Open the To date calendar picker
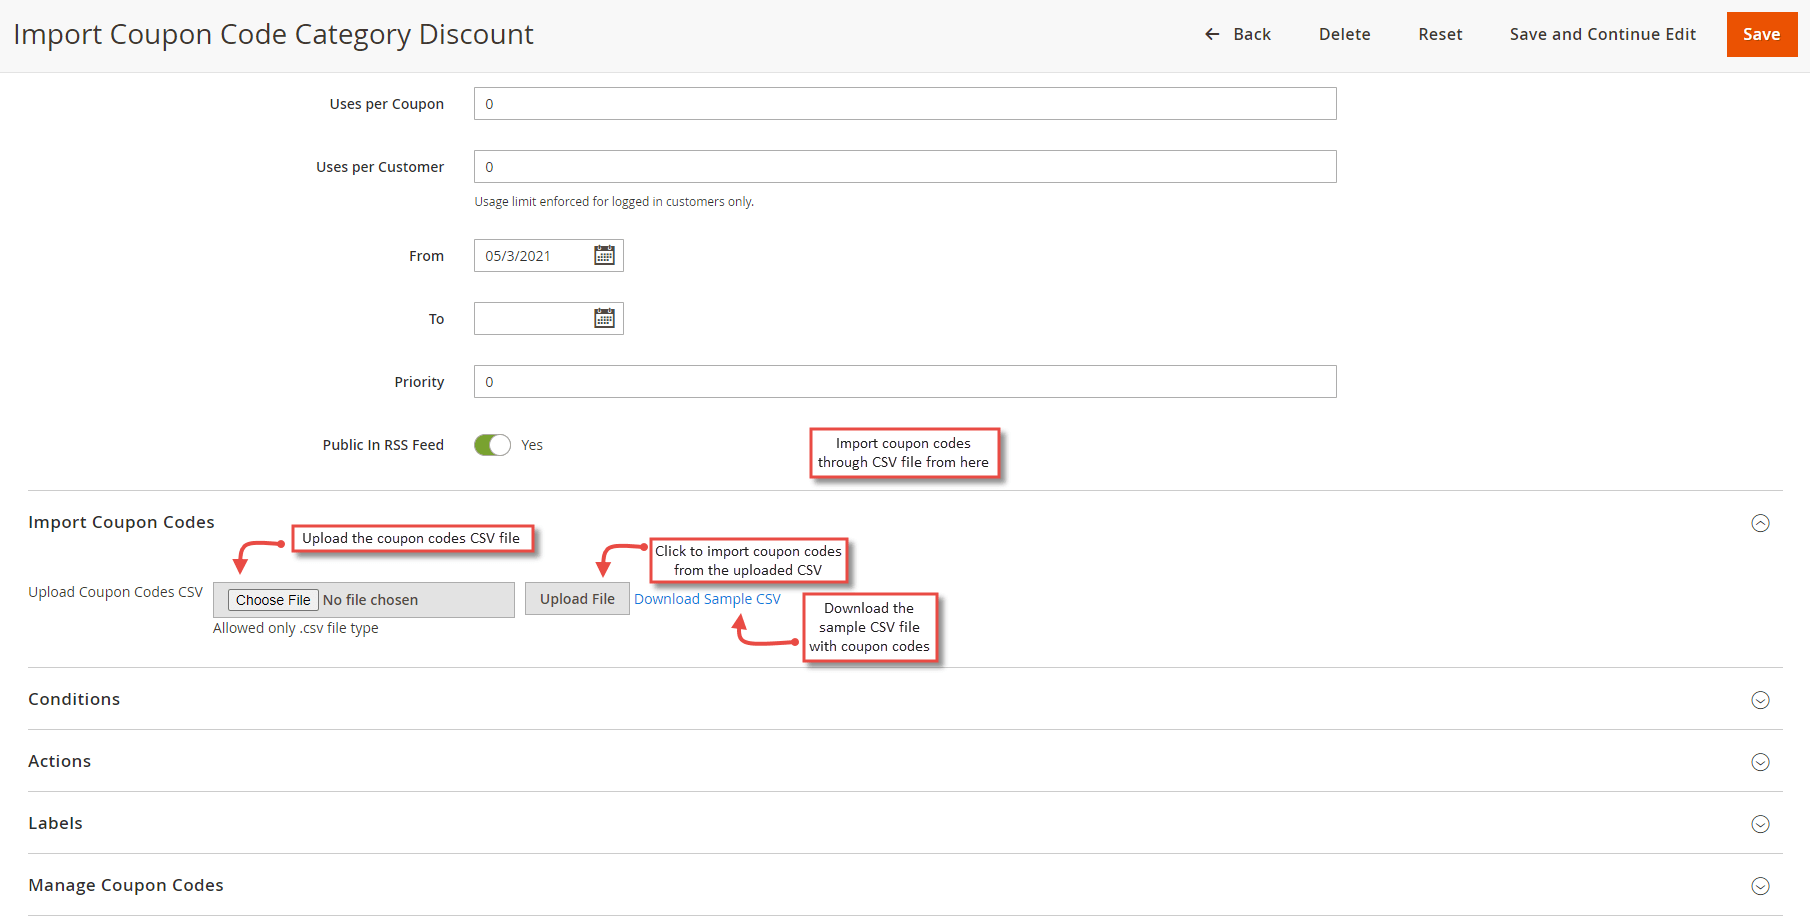This screenshot has height=921, width=1810. coord(604,318)
